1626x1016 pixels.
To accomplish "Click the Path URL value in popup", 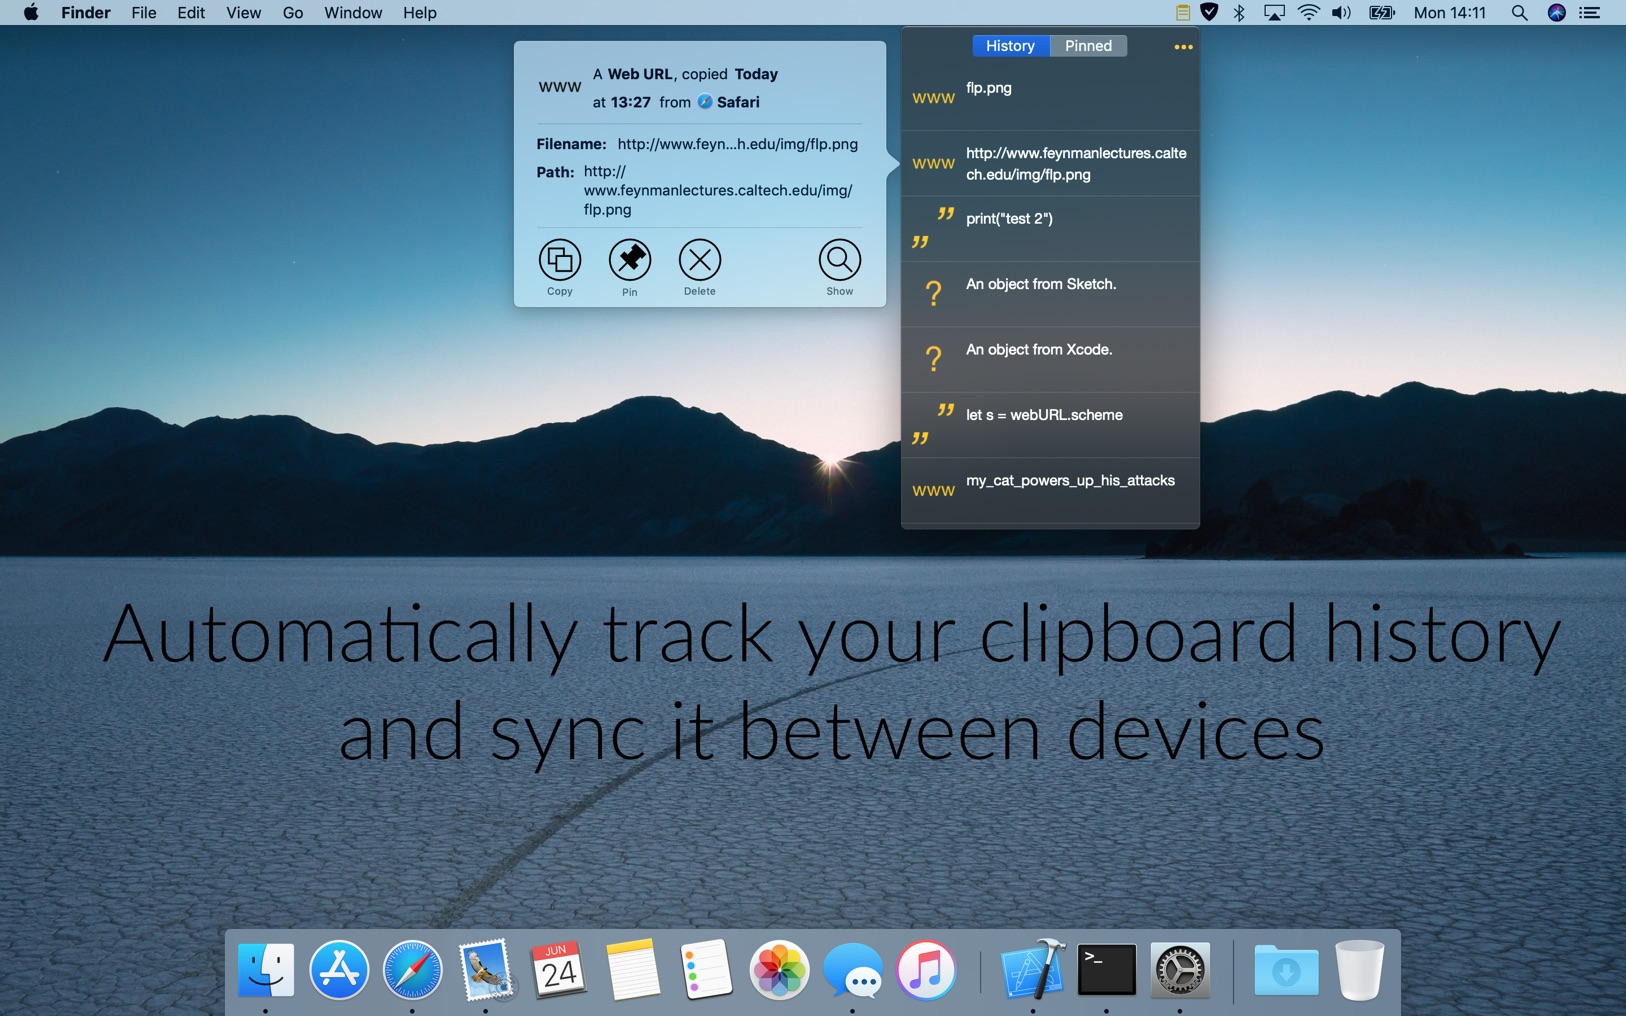I will (x=718, y=190).
